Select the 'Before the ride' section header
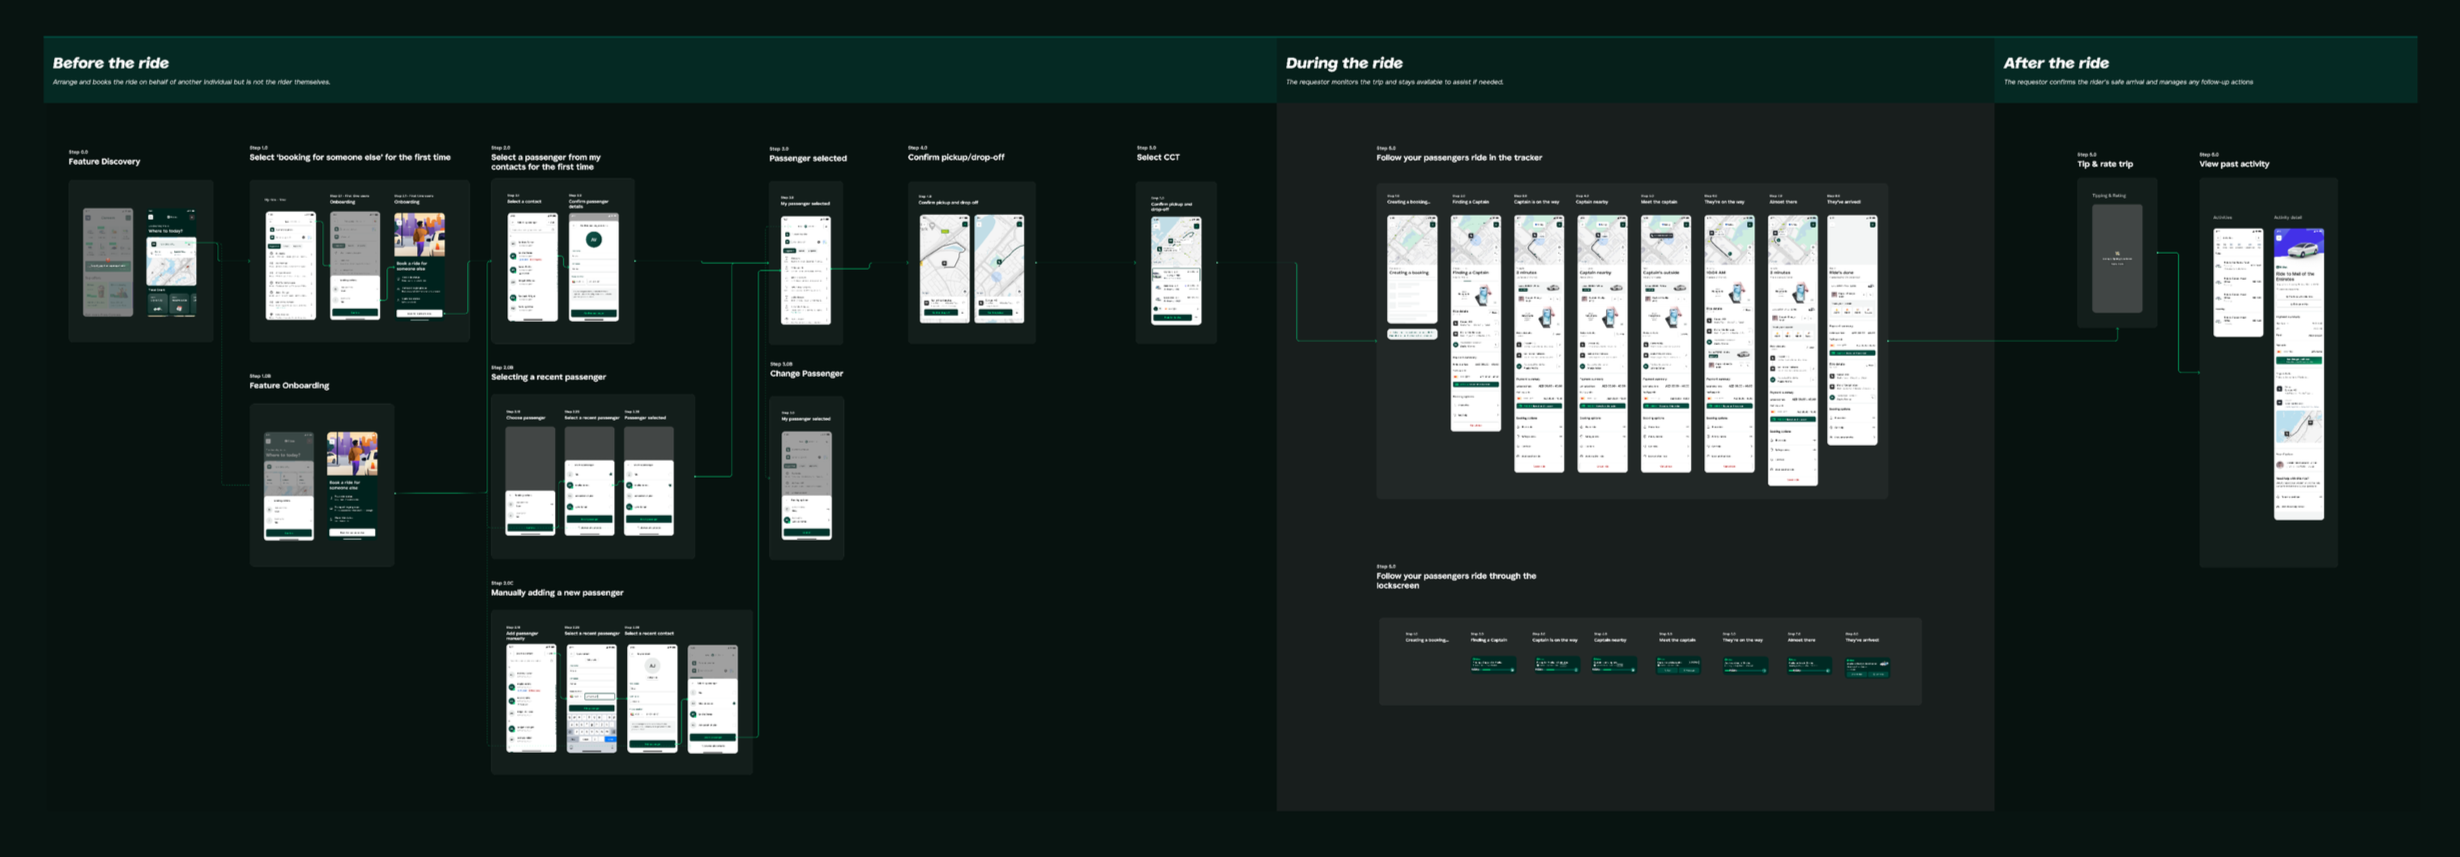Screen dimensions: 2460x857 click(x=111, y=63)
